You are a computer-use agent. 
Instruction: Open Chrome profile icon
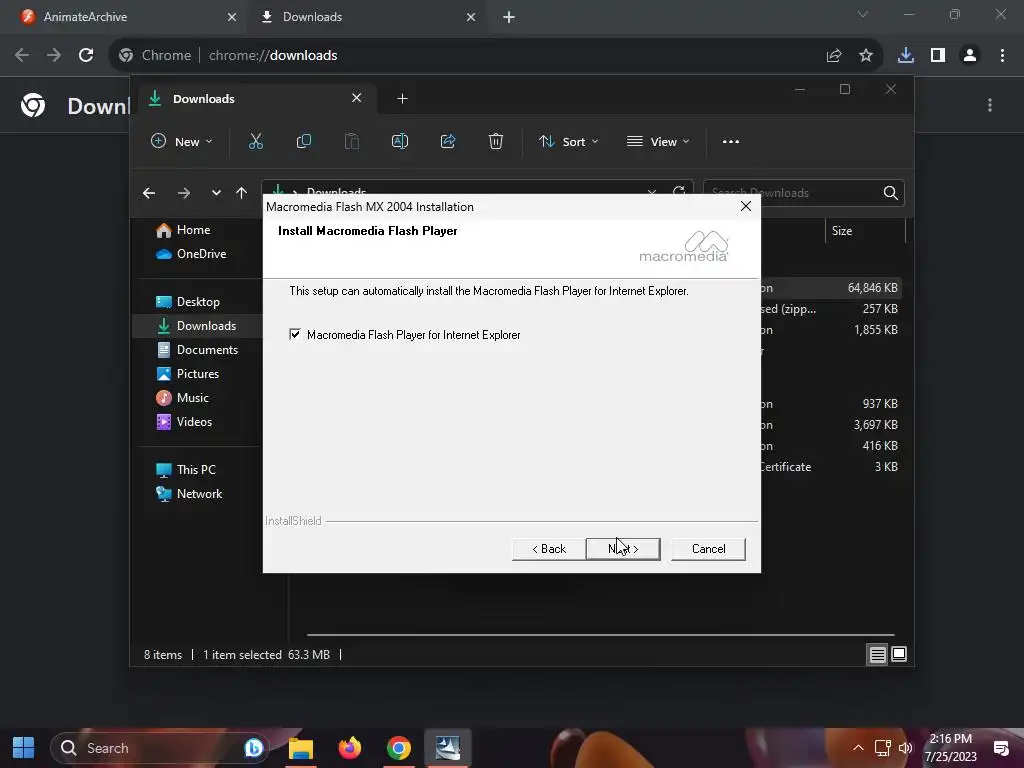click(970, 56)
